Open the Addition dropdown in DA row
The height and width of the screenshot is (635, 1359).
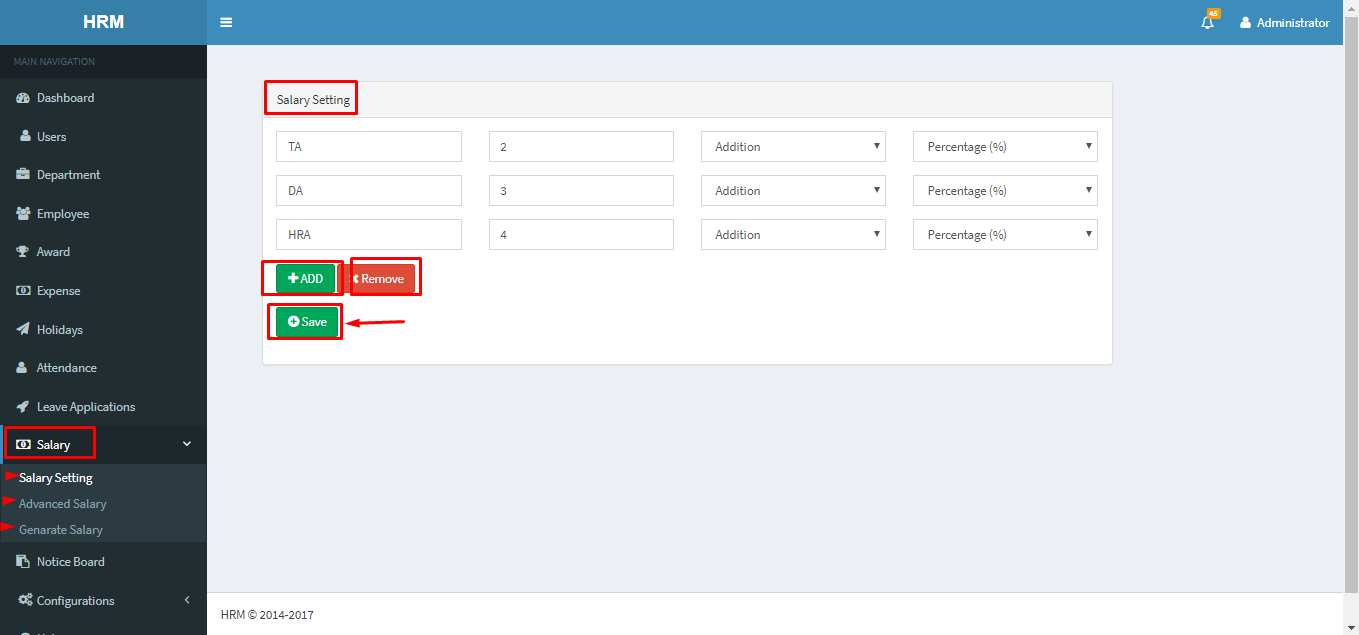793,190
